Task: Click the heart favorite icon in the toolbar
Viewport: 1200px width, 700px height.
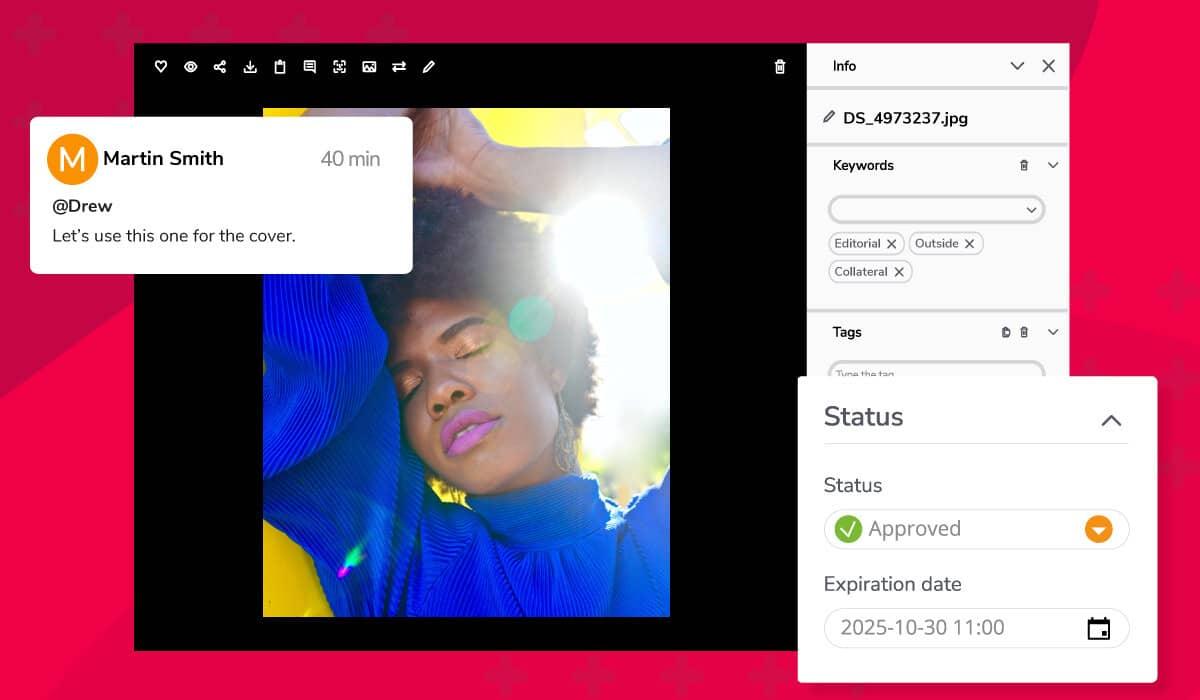Action: (160, 67)
